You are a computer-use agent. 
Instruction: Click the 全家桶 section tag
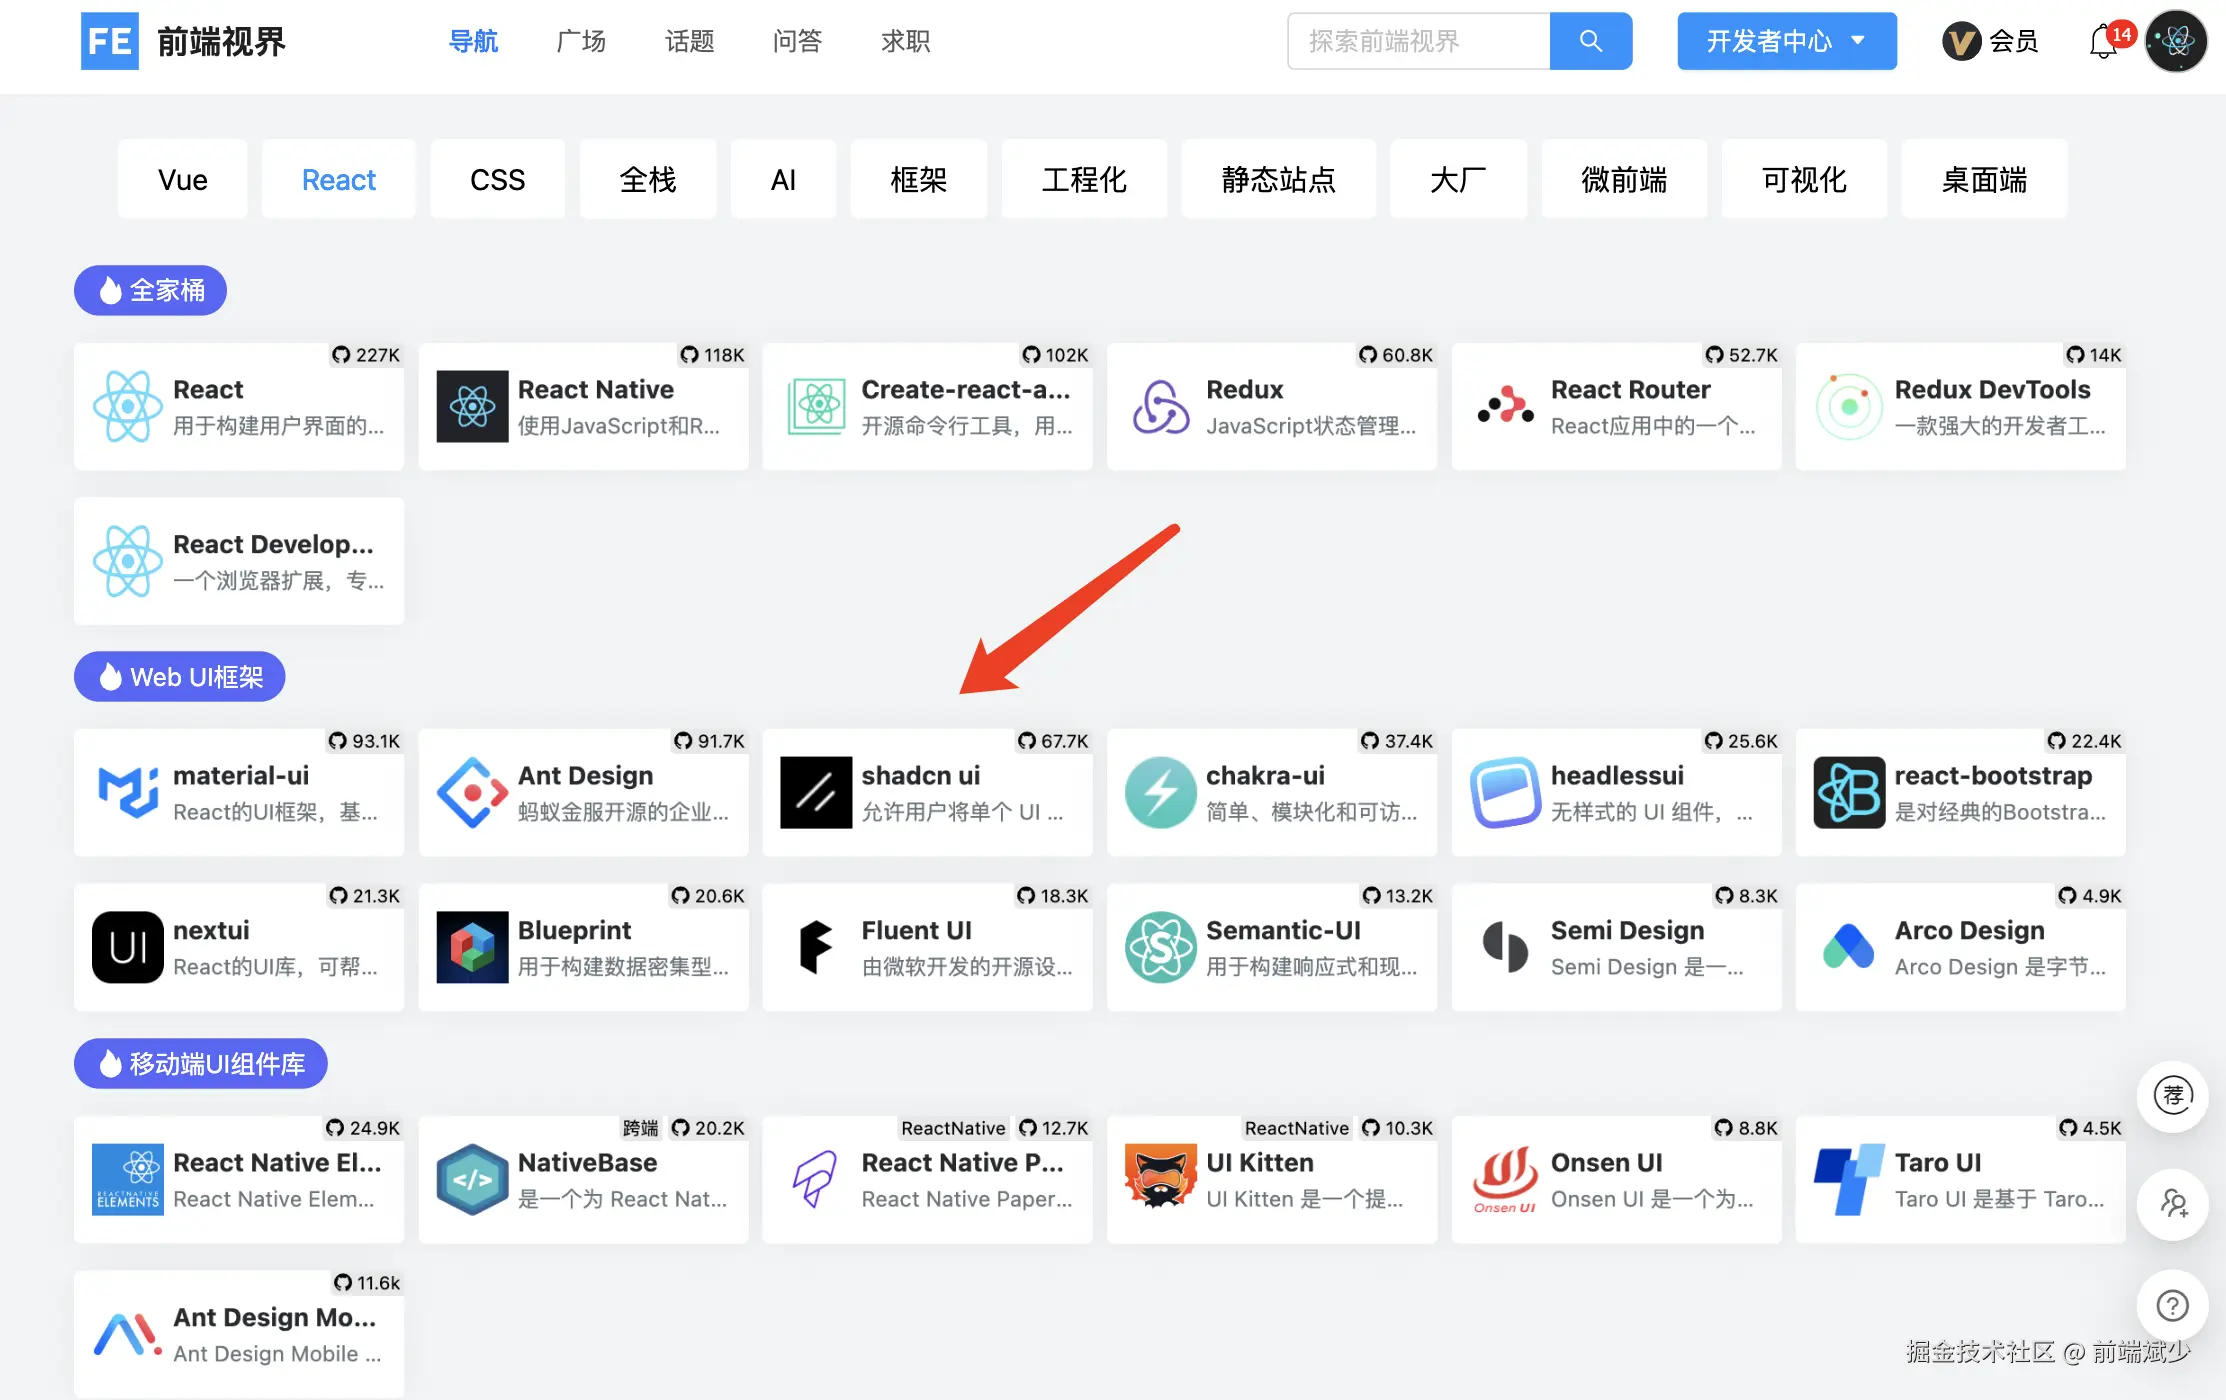151,291
